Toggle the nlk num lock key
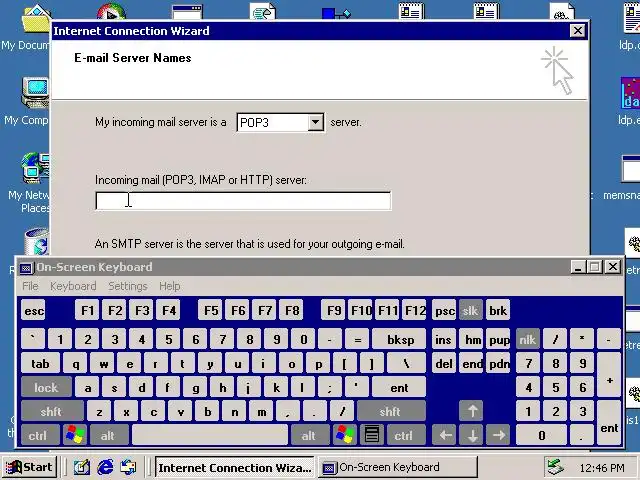The image size is (640, 480). pyautogui.click(x=528, y=339)
